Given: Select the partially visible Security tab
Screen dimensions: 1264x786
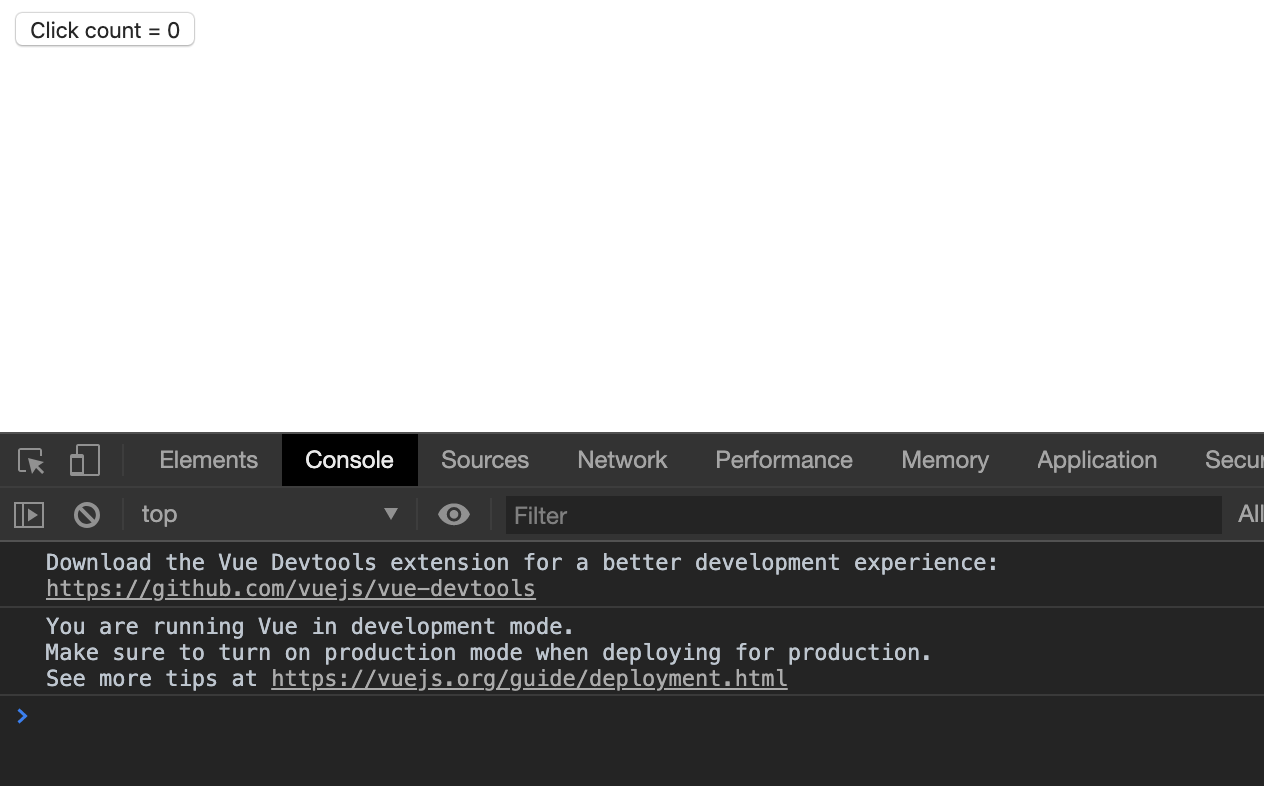Looking at the screenshot, I should tap(1235, 460).
